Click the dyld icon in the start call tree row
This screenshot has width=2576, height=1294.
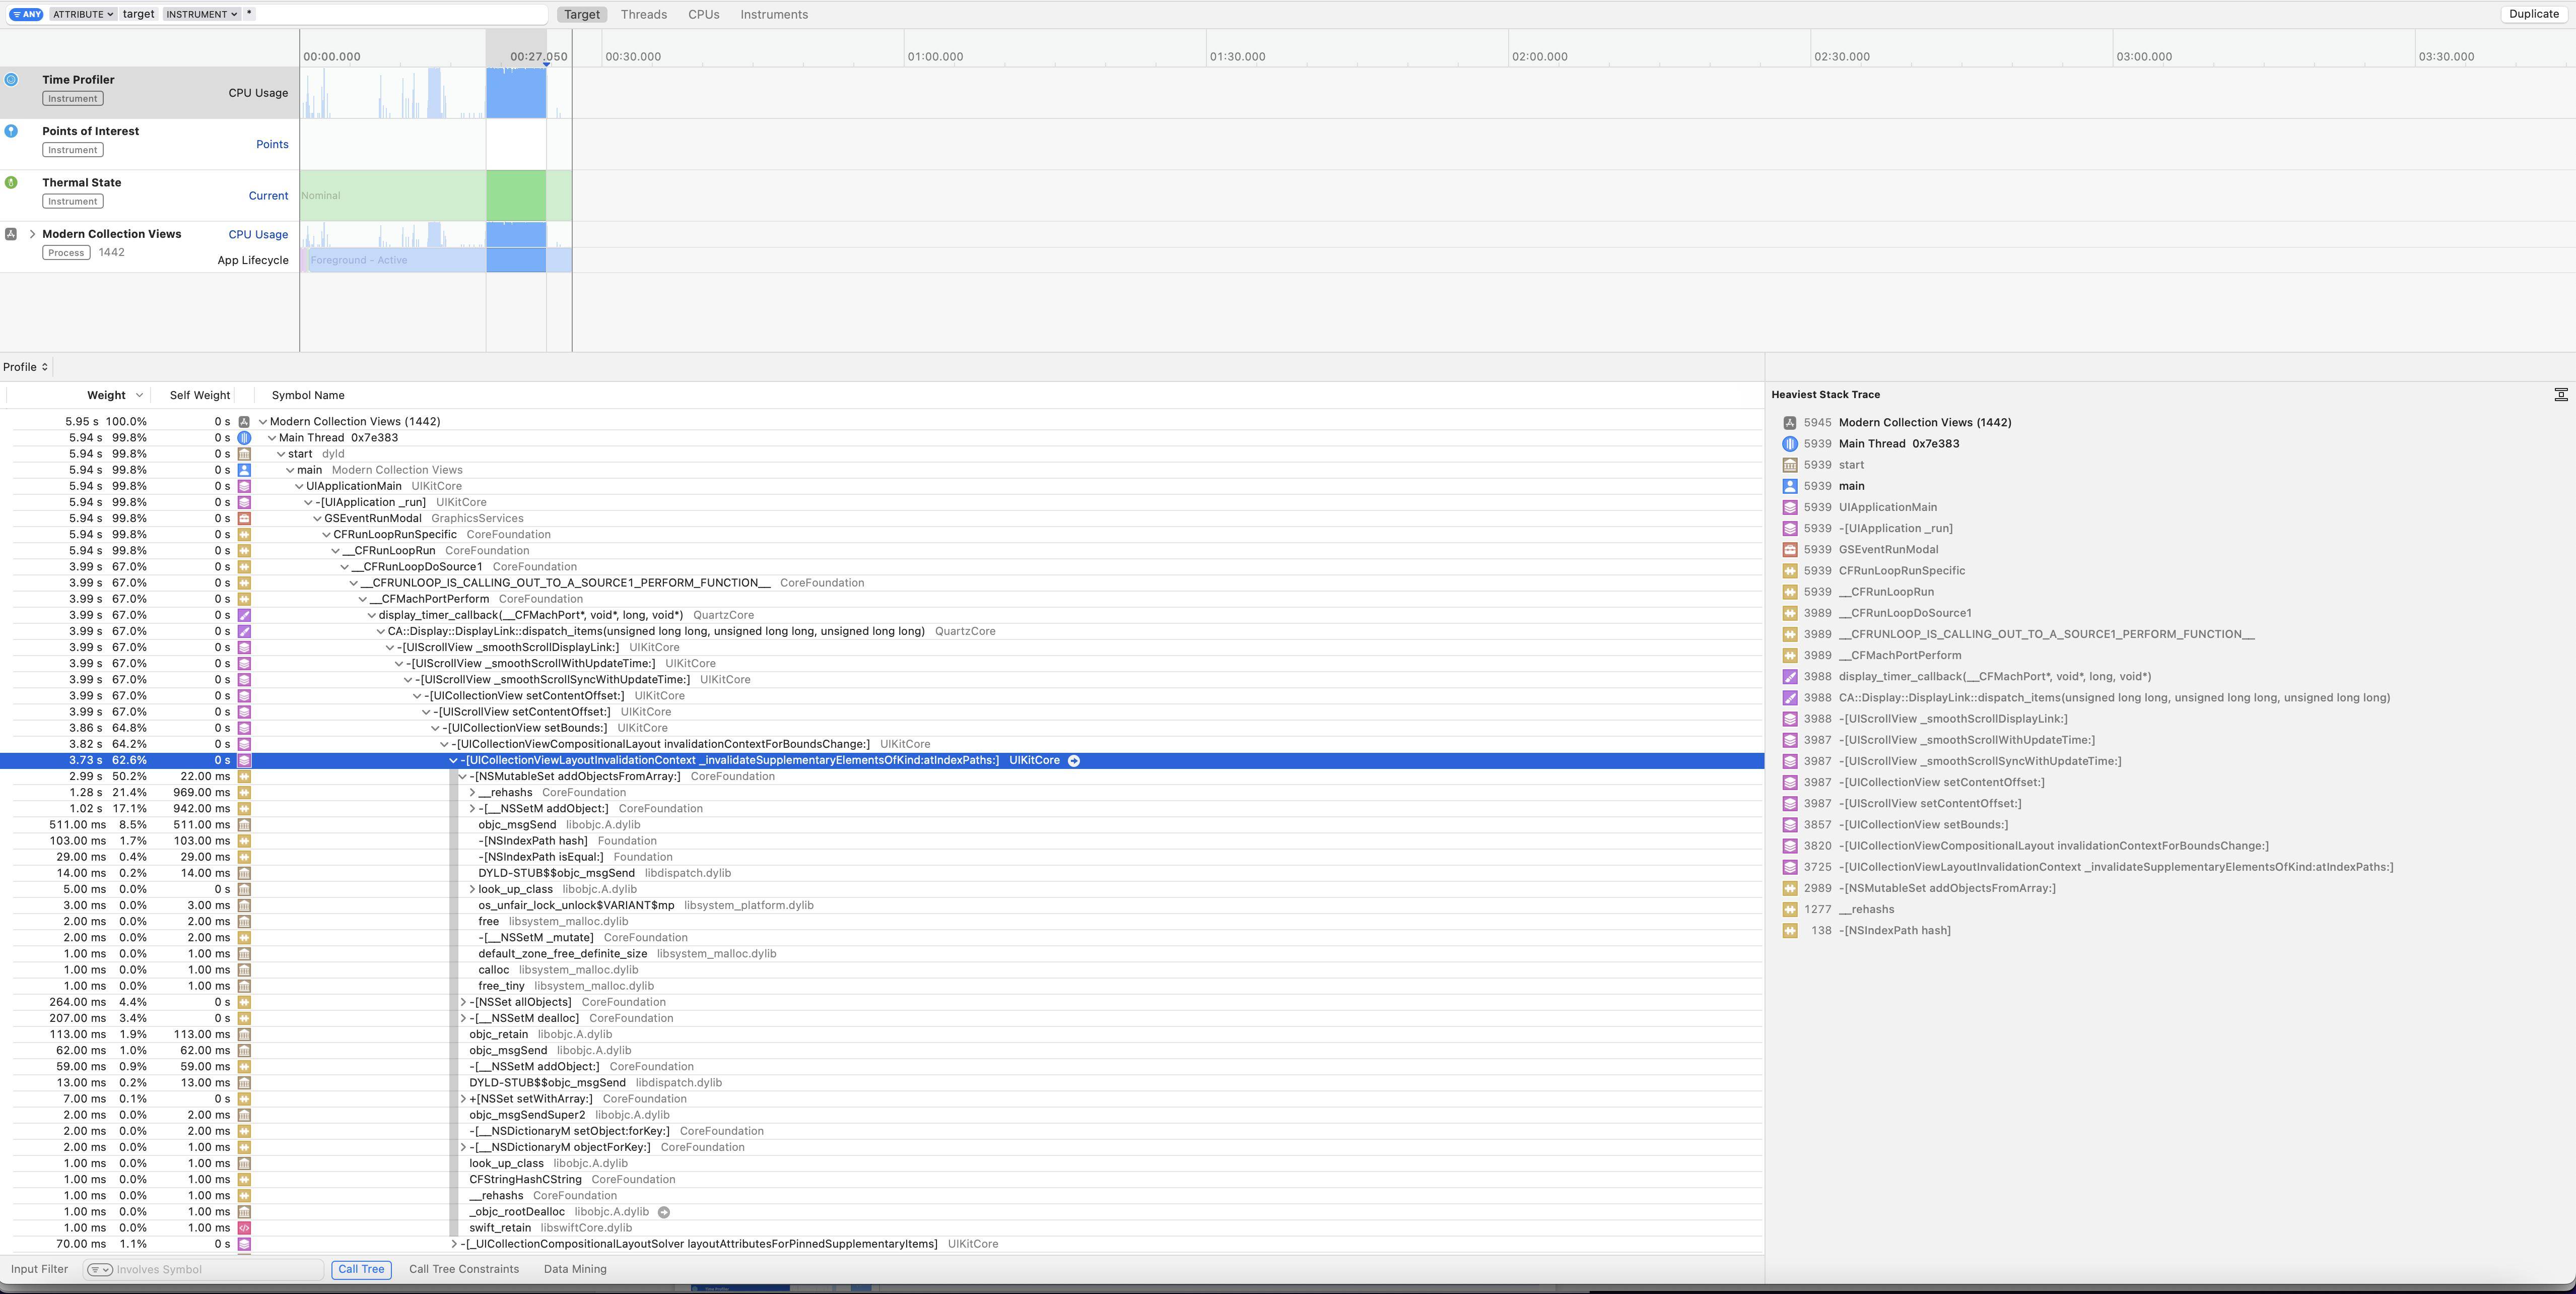click(x=244, y=454)
